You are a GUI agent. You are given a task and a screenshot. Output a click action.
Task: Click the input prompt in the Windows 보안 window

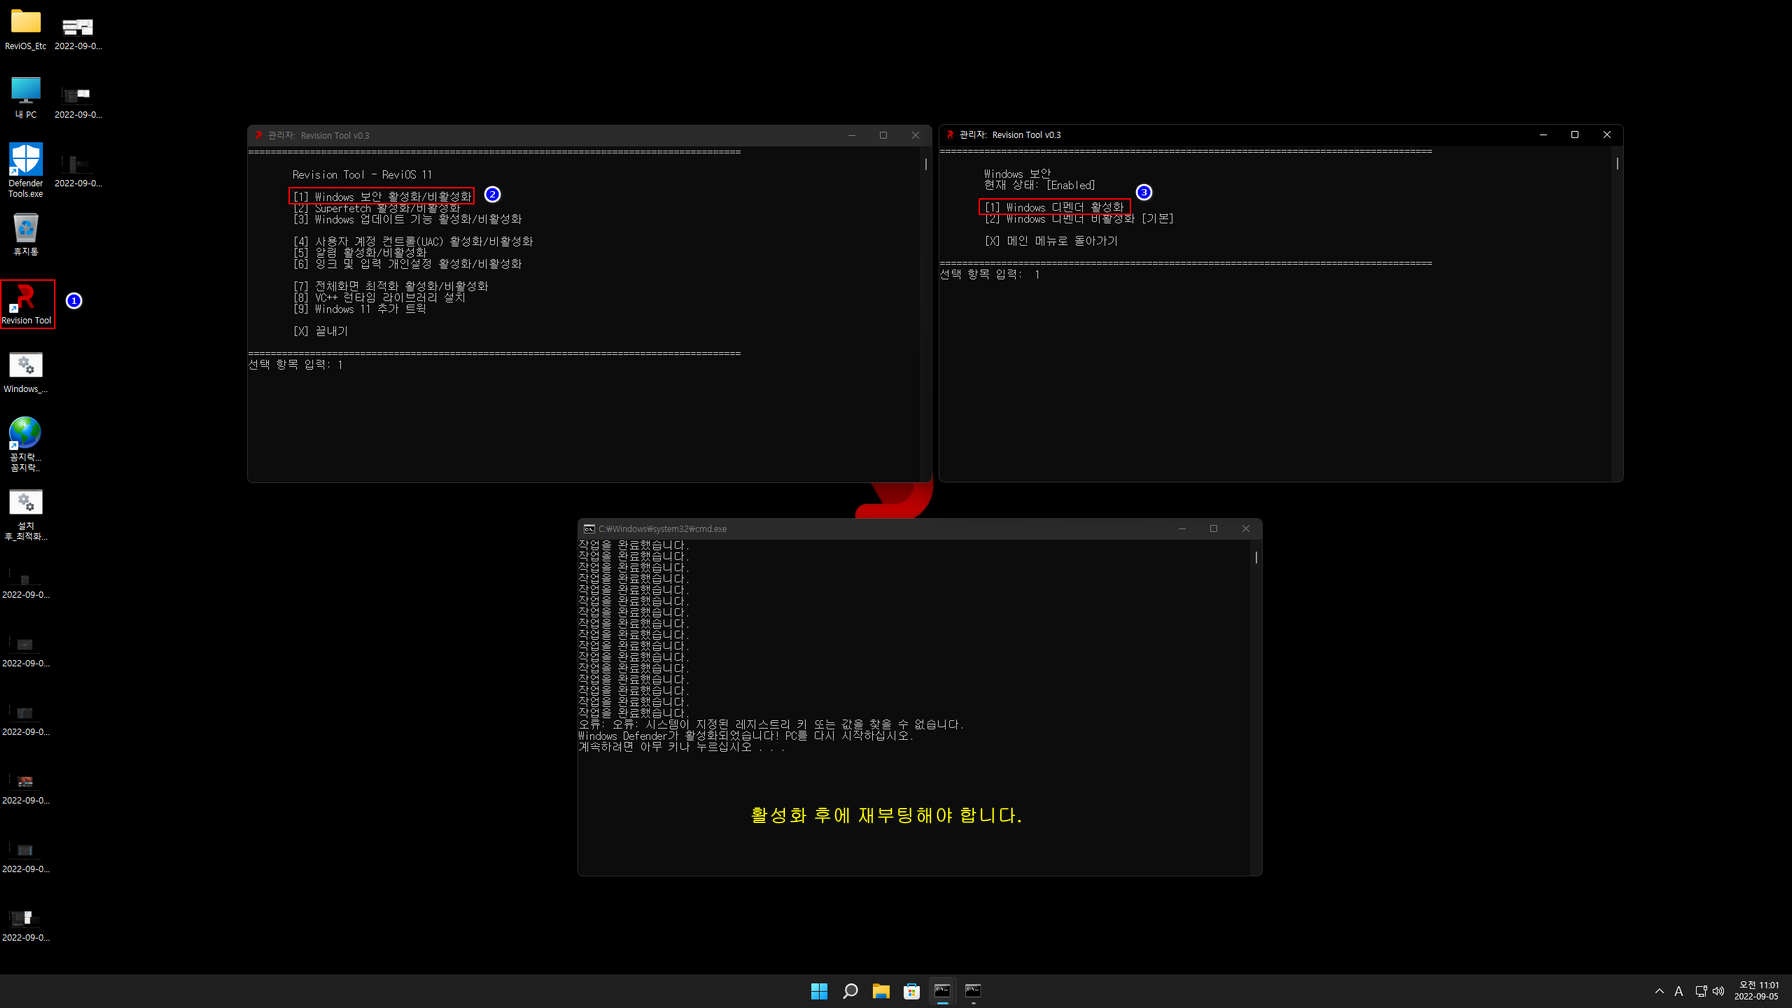(990, 274)
